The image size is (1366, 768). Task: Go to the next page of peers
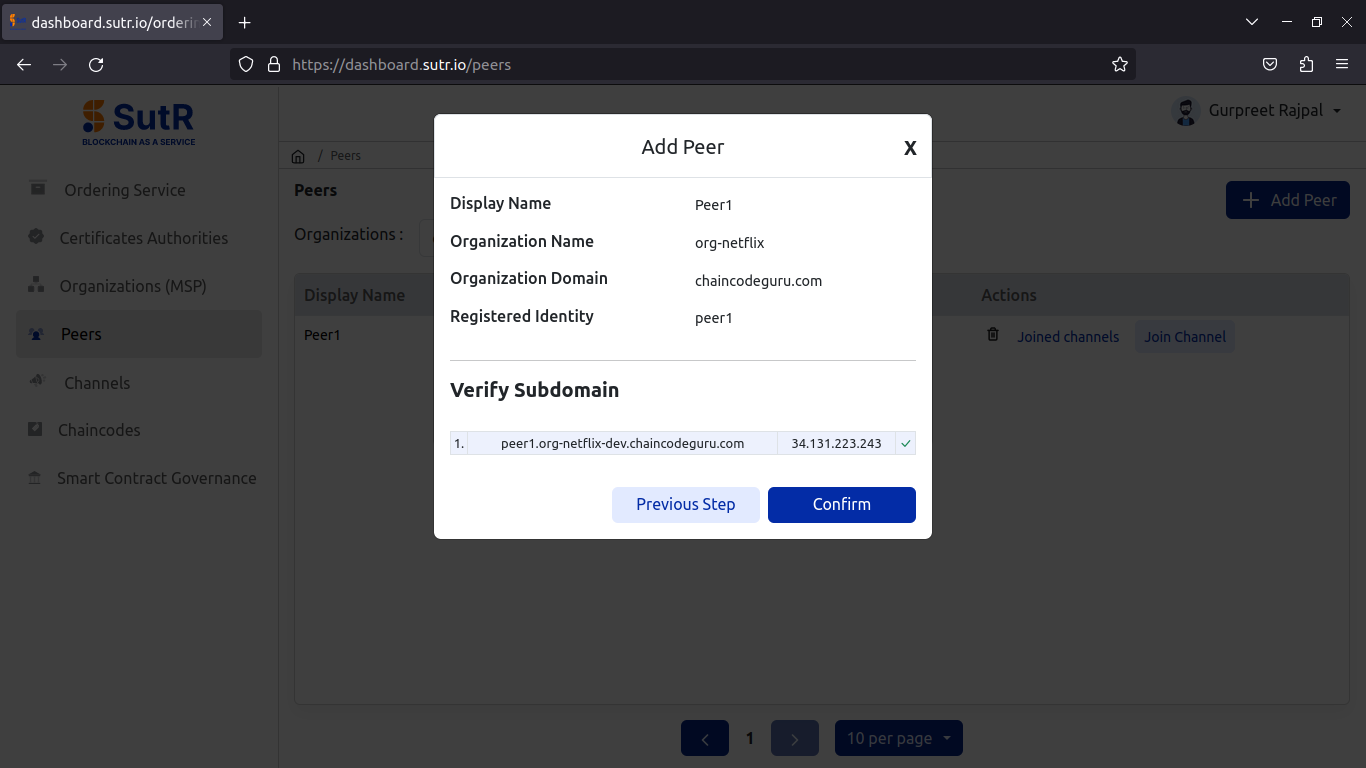tap(795, 739)
